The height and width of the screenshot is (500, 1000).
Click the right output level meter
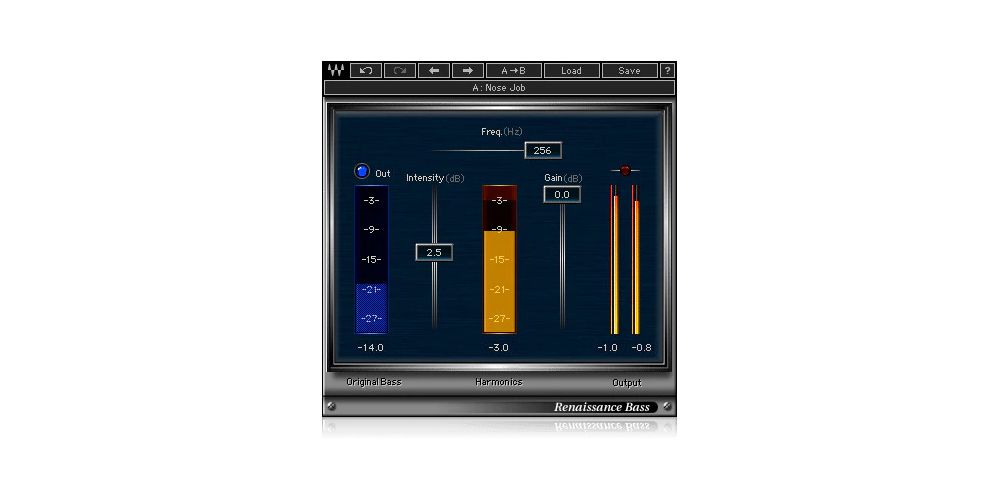click(636, 260)
